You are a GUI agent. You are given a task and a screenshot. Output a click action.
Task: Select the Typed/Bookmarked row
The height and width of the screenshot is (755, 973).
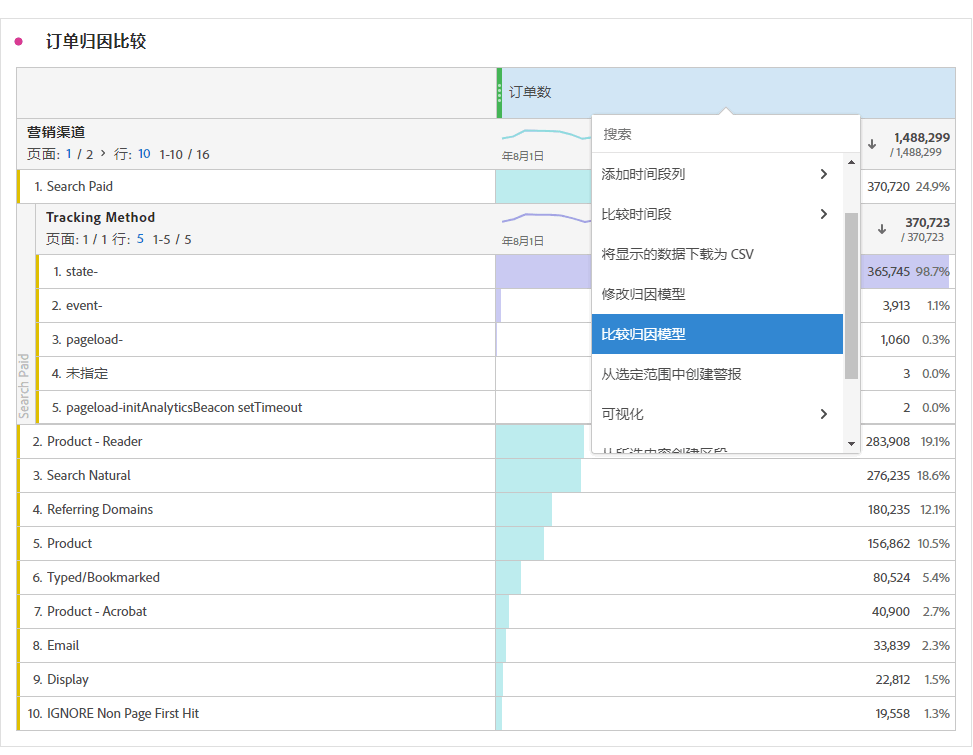[x=256, y=578]
